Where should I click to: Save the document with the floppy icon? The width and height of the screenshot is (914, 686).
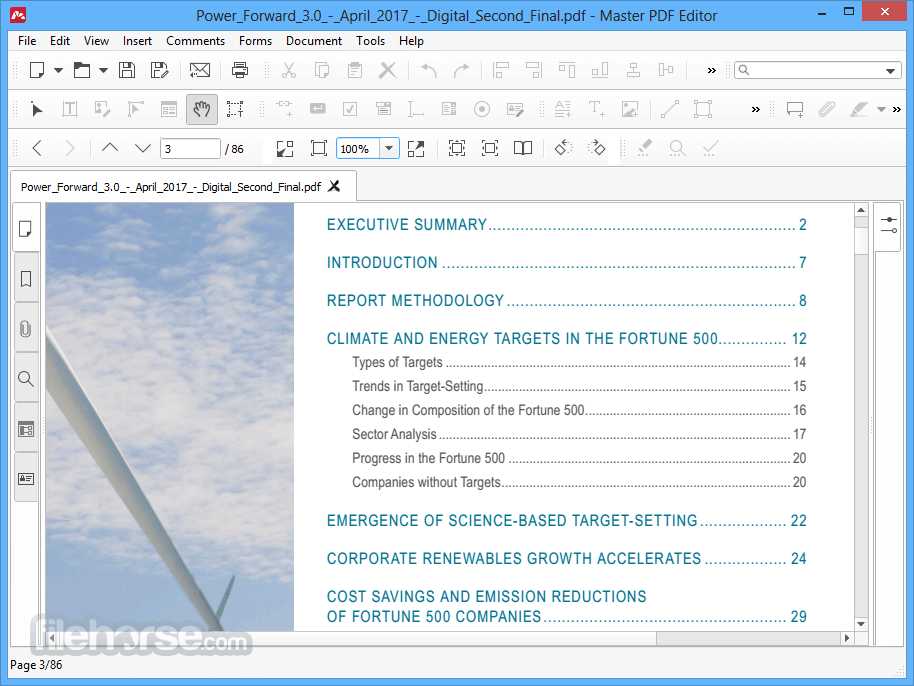click(x=126, y=71)
